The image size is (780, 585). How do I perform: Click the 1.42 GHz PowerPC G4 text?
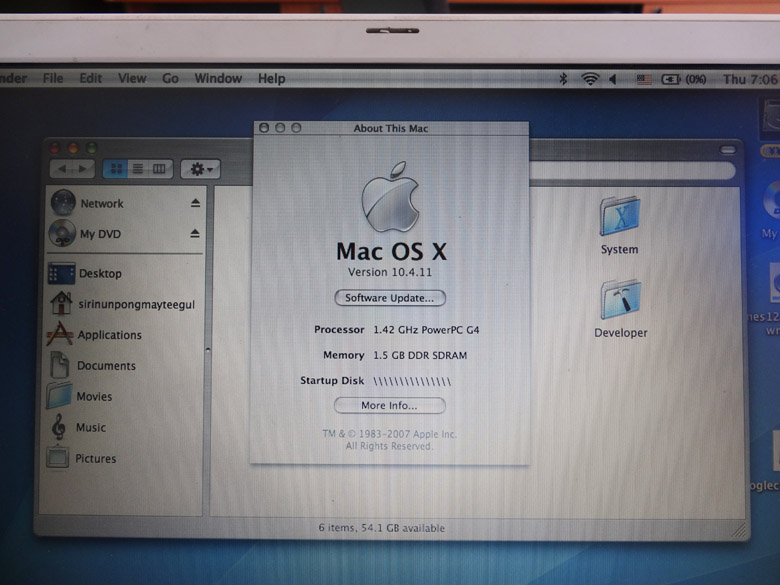pyautogui.click(x=426, y=330)
